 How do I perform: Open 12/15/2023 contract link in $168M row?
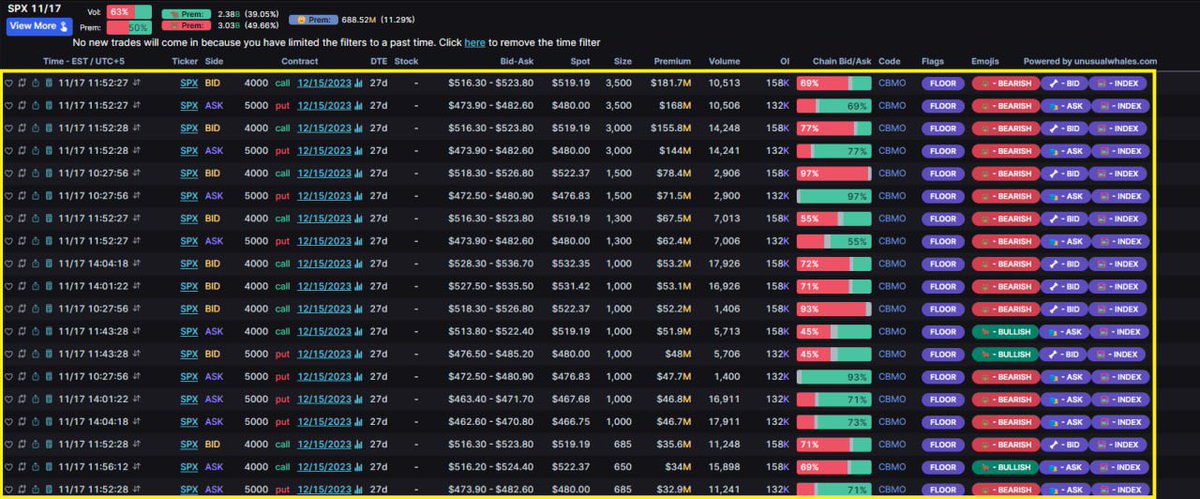pos(323,105)
